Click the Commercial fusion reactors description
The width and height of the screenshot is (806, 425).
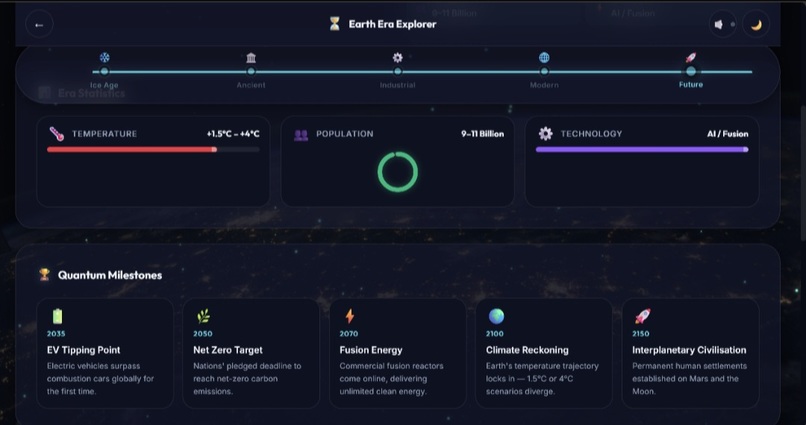click(x=391, y=378)
